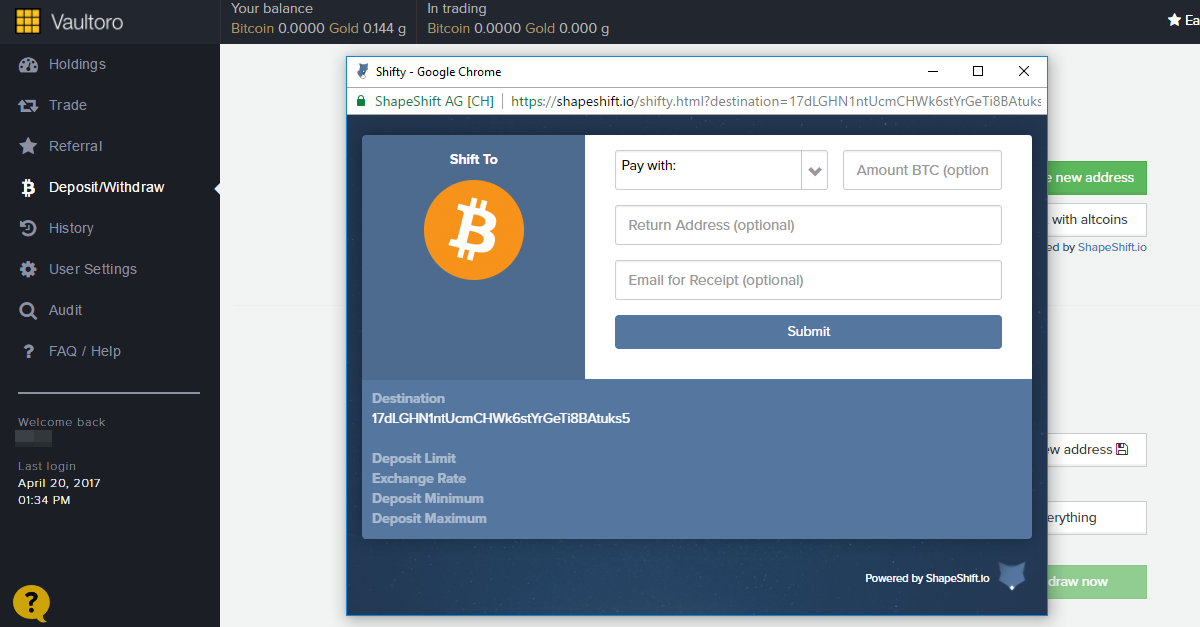The width and height of the screenshot is (1200, 627).
Task: Click the Pay with chevron arrow
Action: click(x=815, y=171)
